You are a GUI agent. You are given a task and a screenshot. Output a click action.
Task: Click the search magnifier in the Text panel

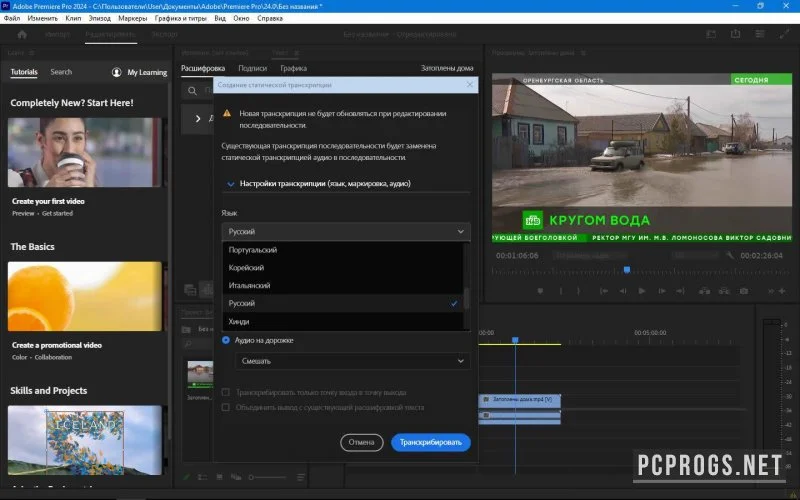pos(192,91)
